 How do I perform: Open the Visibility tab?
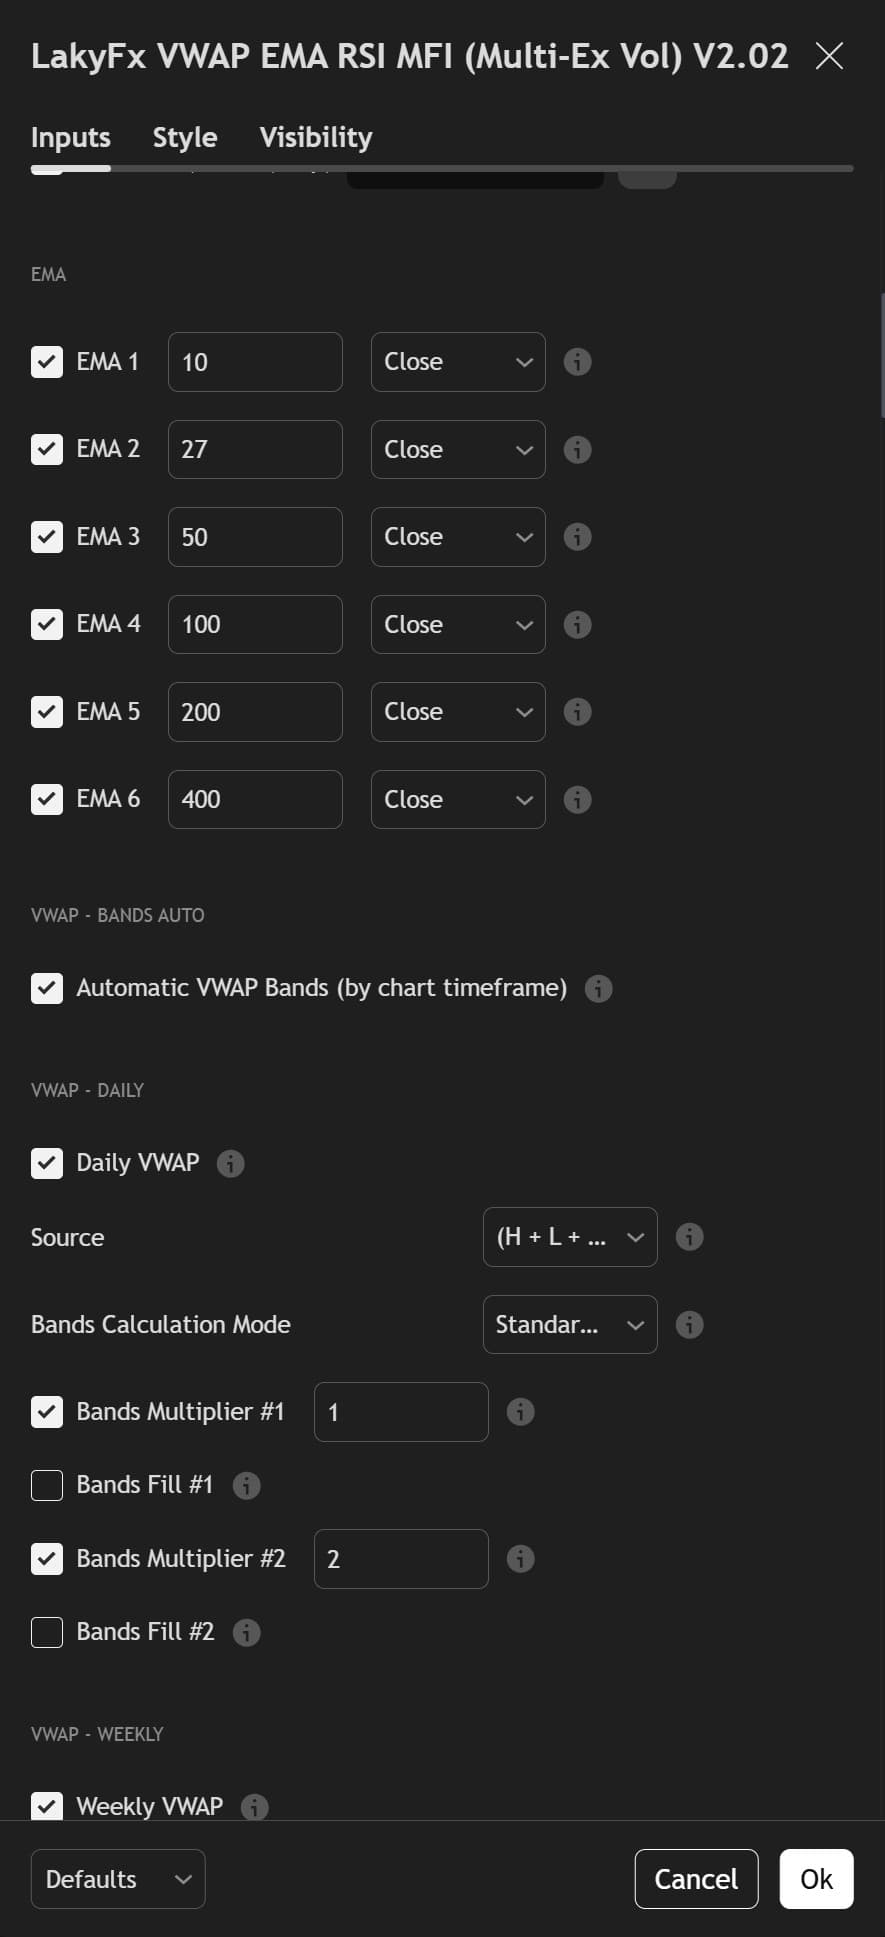pyautogui.click(x=315, y=137)
